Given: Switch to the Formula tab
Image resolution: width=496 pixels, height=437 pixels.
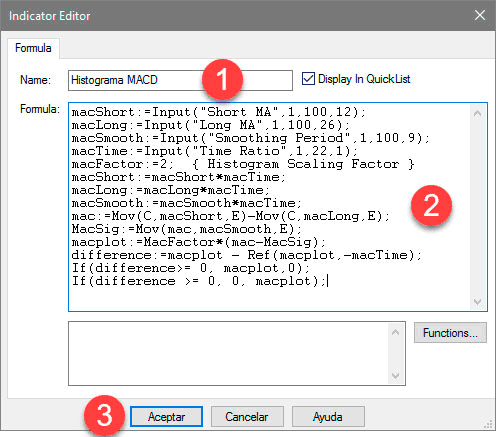Looking at the screenshot, I should [x=33, y=48].
